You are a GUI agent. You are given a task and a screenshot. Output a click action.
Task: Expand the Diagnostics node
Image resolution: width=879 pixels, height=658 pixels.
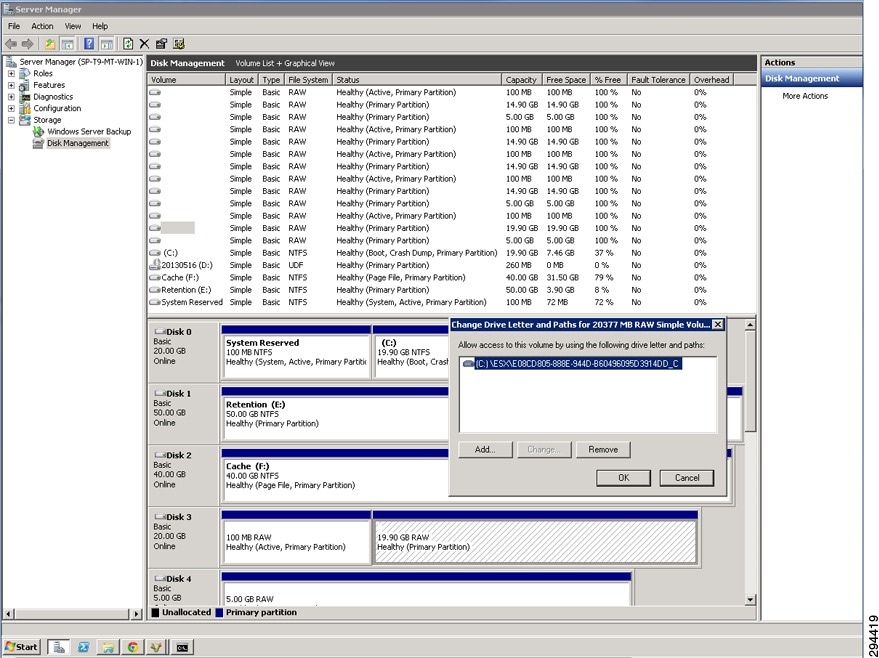[x=11, y=97]
